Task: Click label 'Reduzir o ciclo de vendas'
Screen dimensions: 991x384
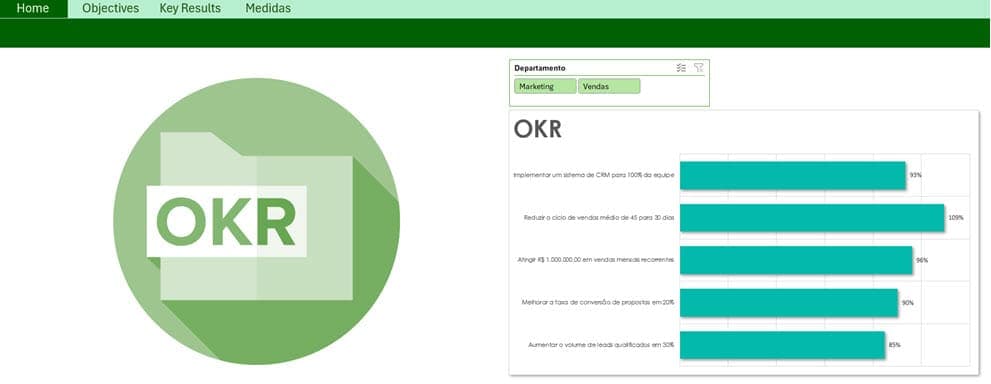Action: click(599, 217)
